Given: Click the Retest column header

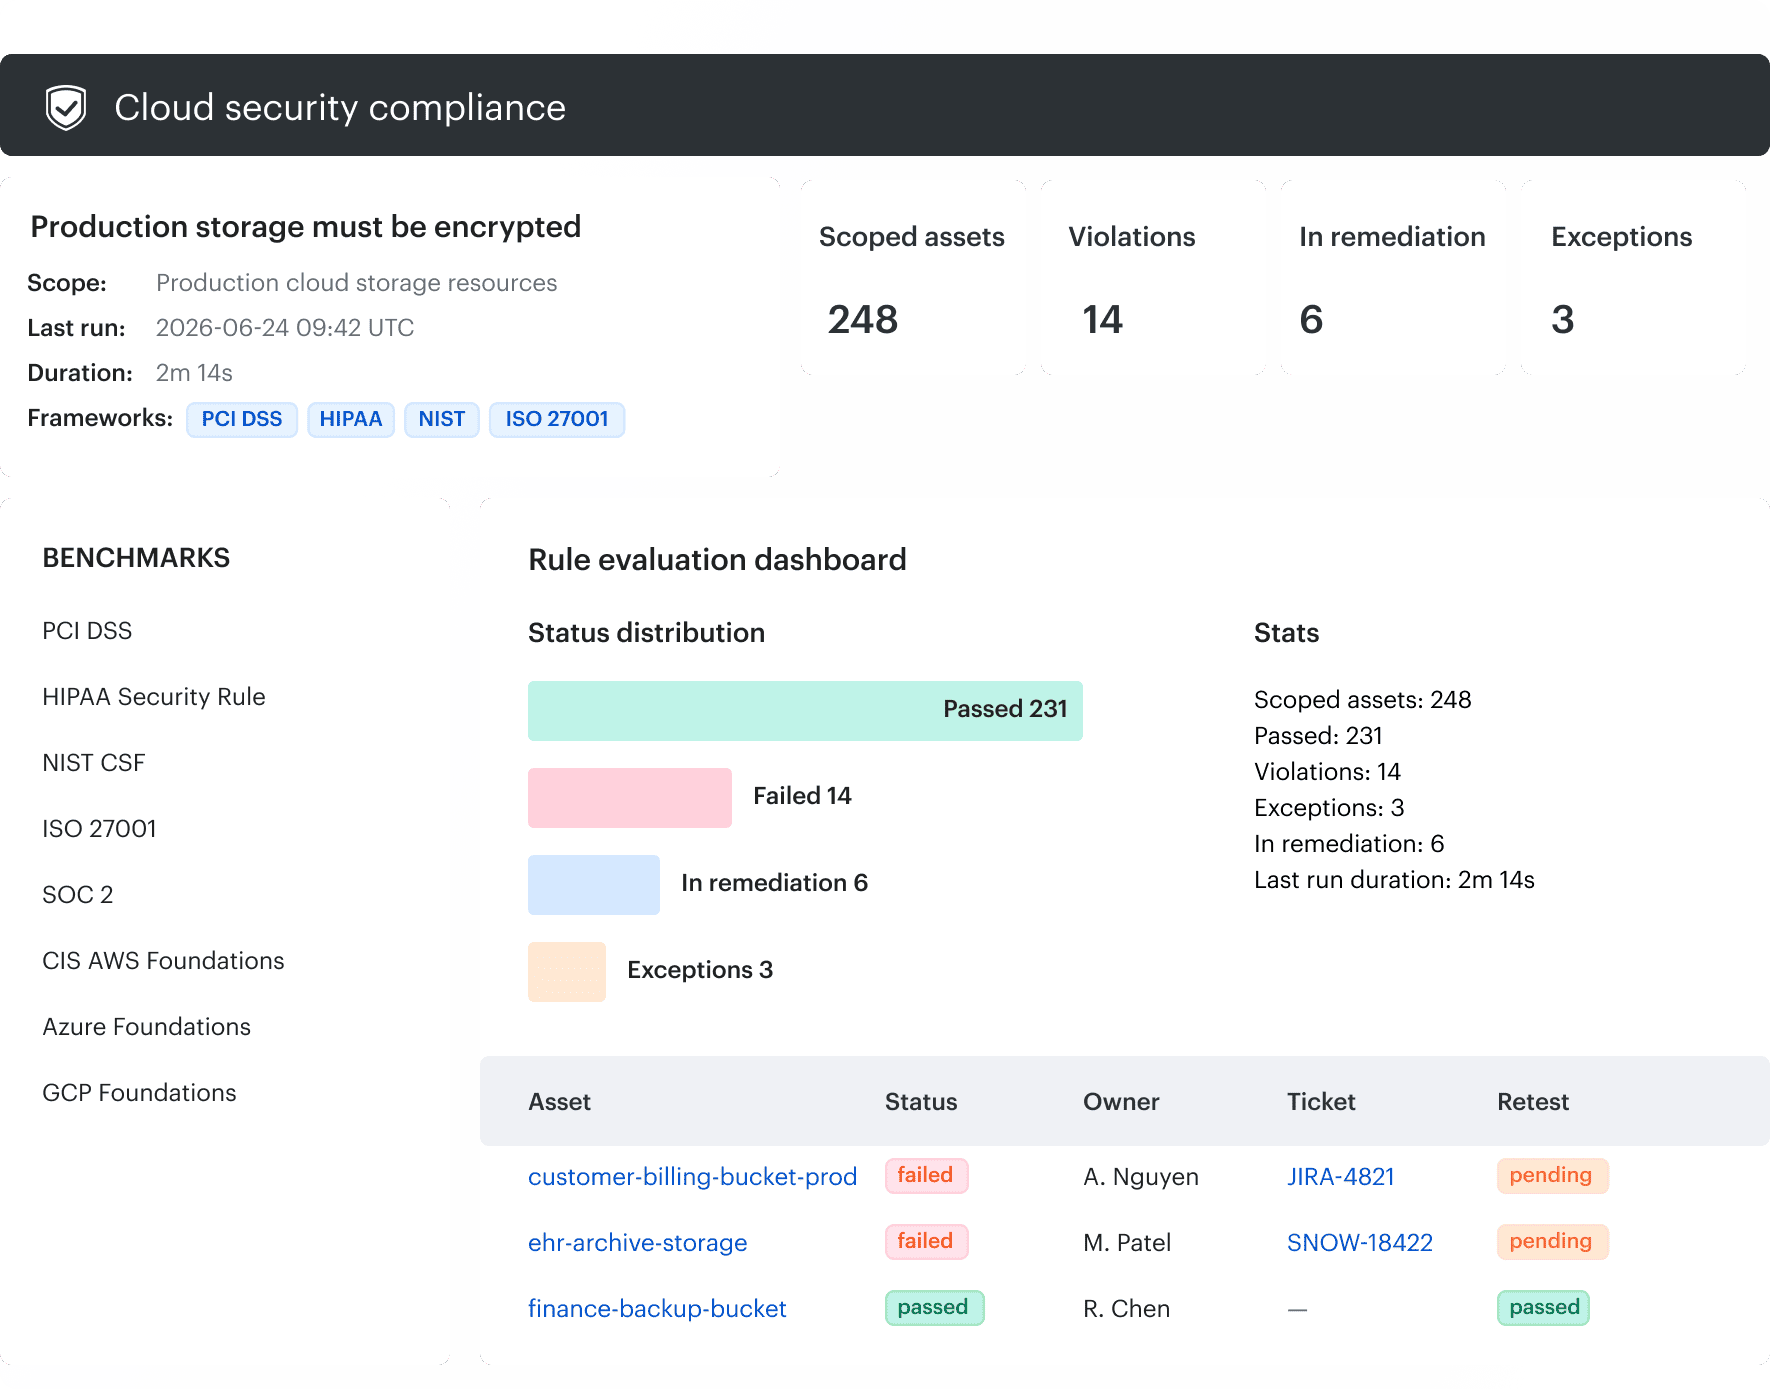Looking at the screenshot, I should coord(1533,1102).
